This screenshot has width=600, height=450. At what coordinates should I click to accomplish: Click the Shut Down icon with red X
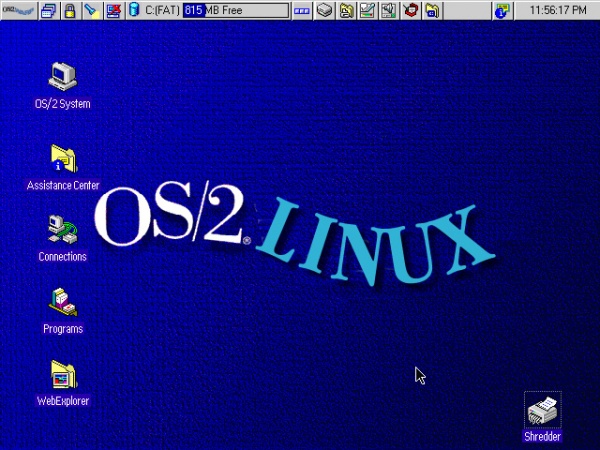coord(114,10)
